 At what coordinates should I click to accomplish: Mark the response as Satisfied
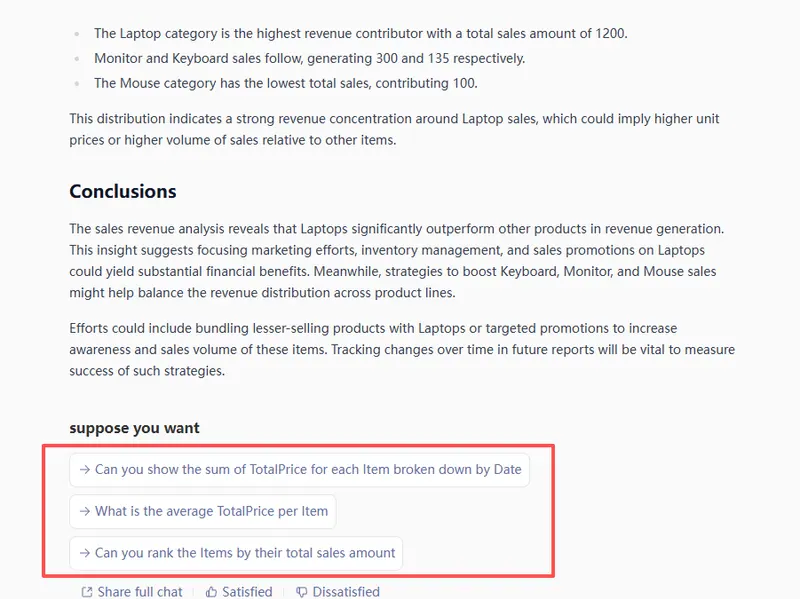[239, 592]
